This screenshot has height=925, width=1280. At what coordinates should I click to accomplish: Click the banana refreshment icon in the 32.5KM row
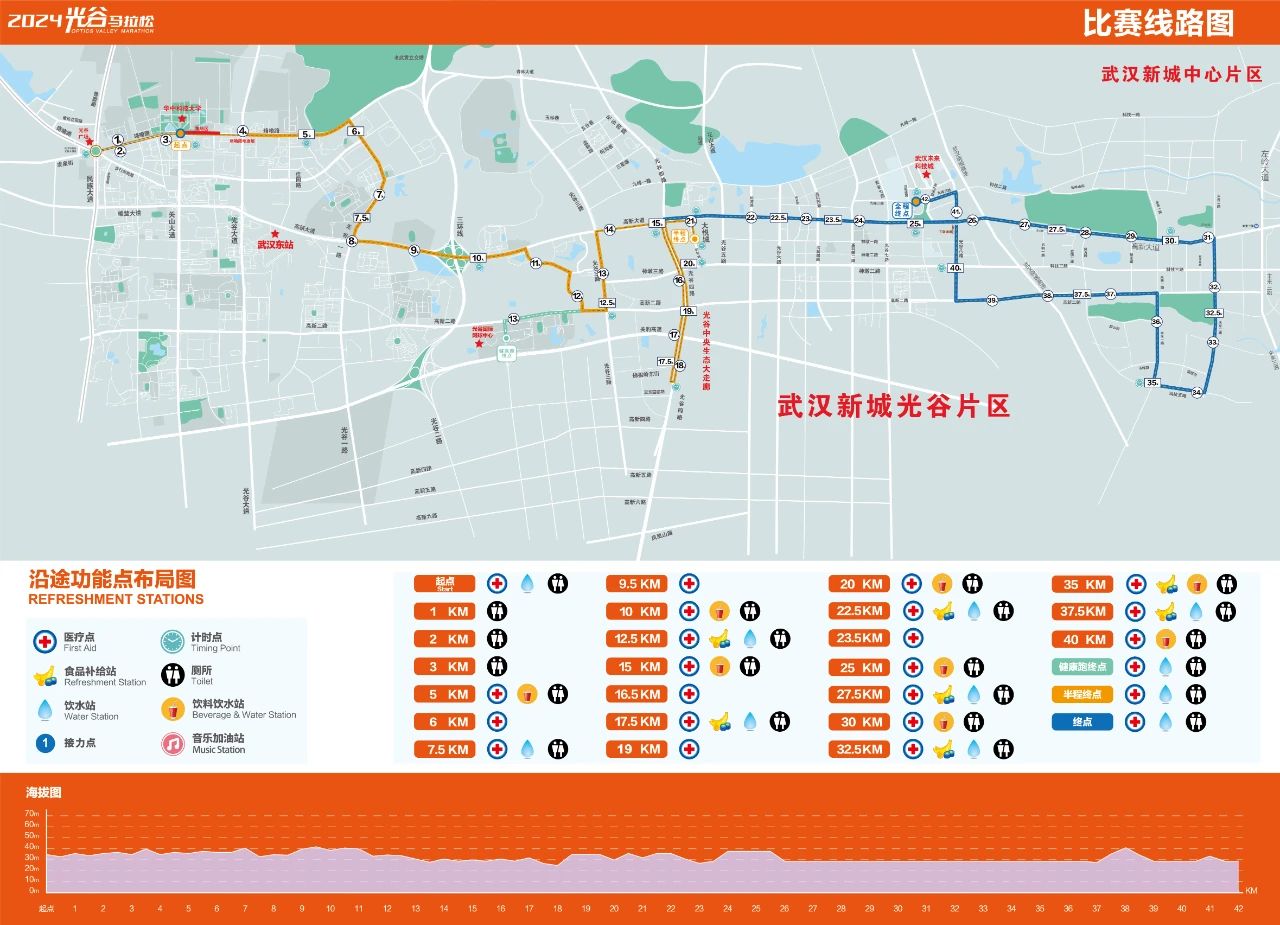pos(942,749)
